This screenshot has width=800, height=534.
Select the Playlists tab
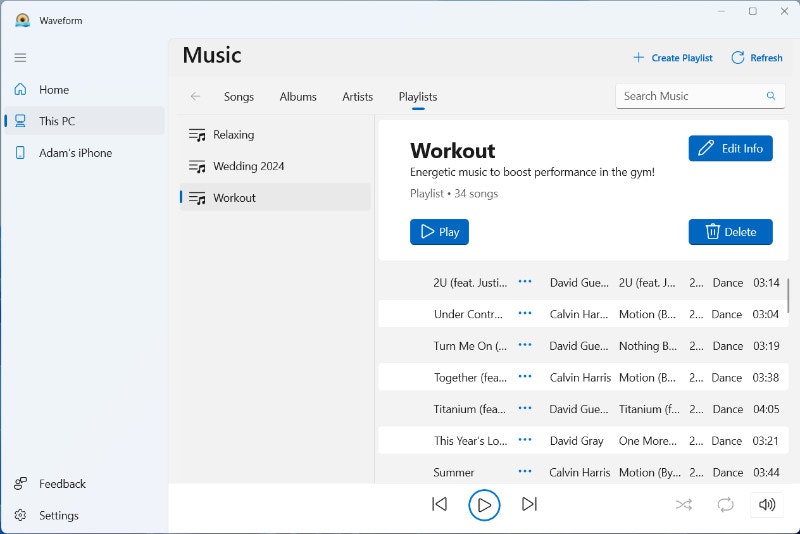(418, 96)
